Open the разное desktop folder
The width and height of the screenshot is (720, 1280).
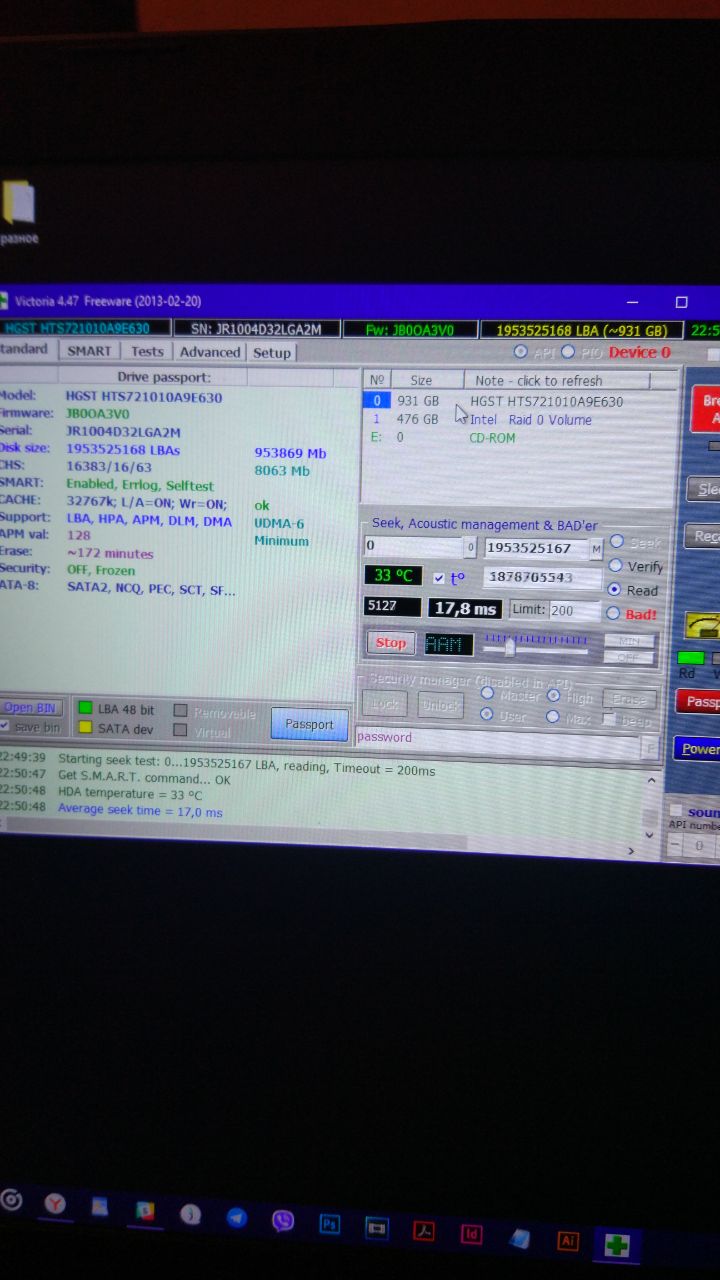click(20, 212)
